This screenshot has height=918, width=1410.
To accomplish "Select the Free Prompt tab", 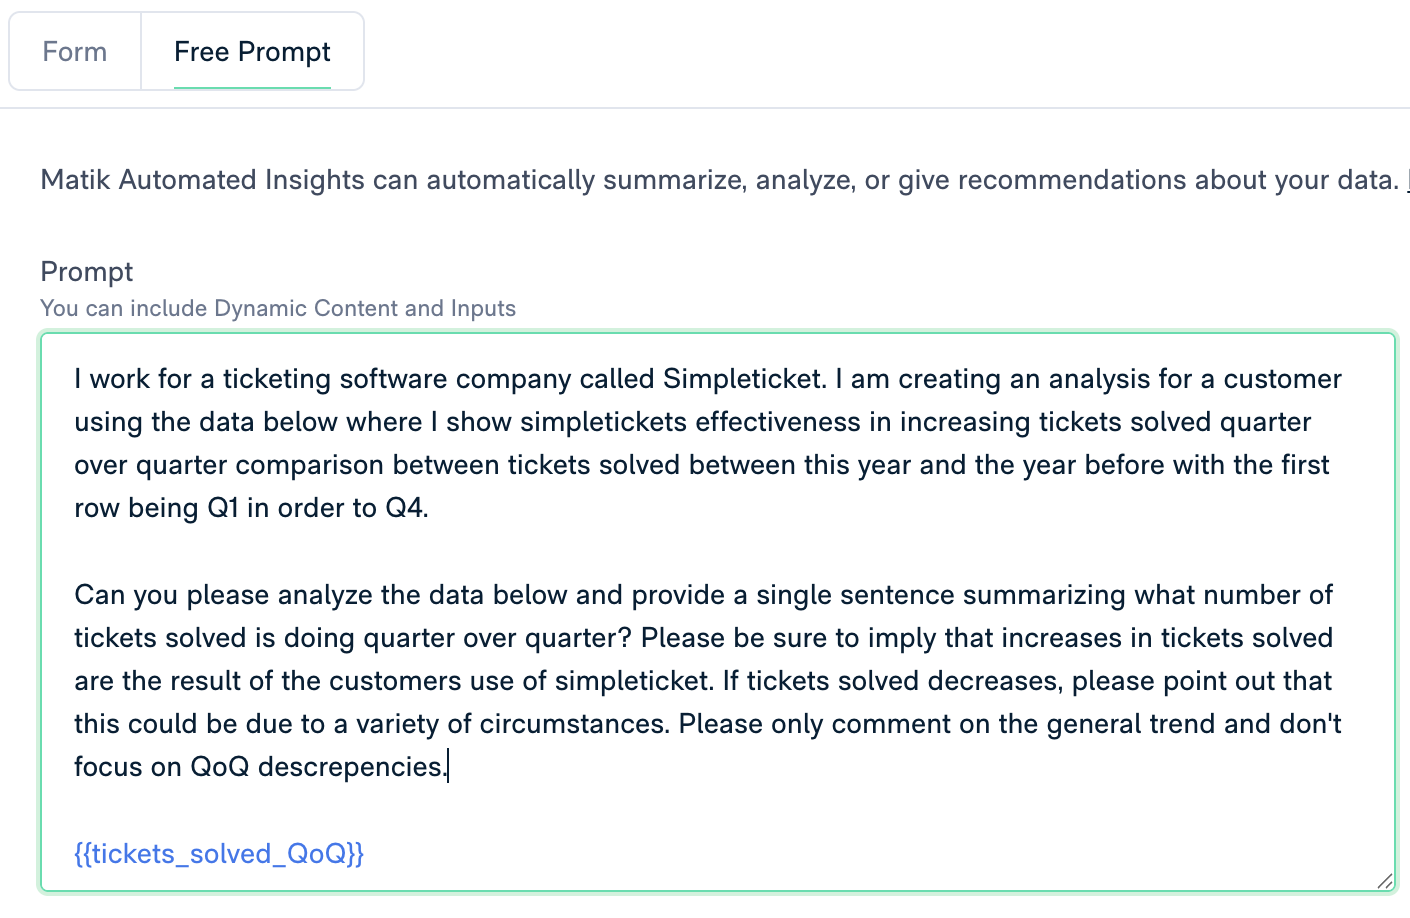I will tap(252, 51).
